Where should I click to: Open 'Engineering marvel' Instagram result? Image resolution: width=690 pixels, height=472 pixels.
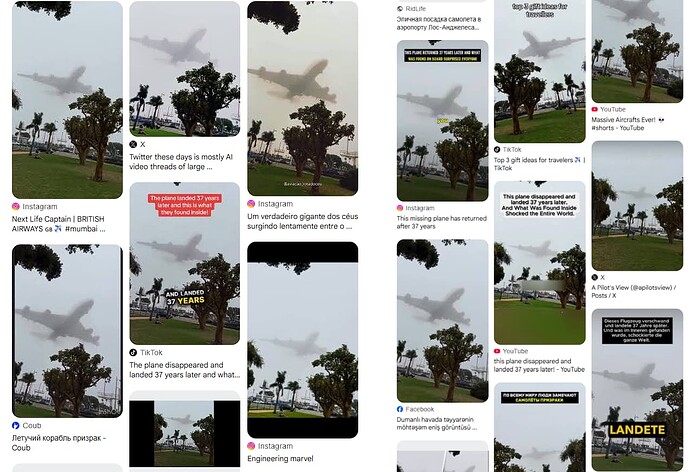click(x=280, y=459)
